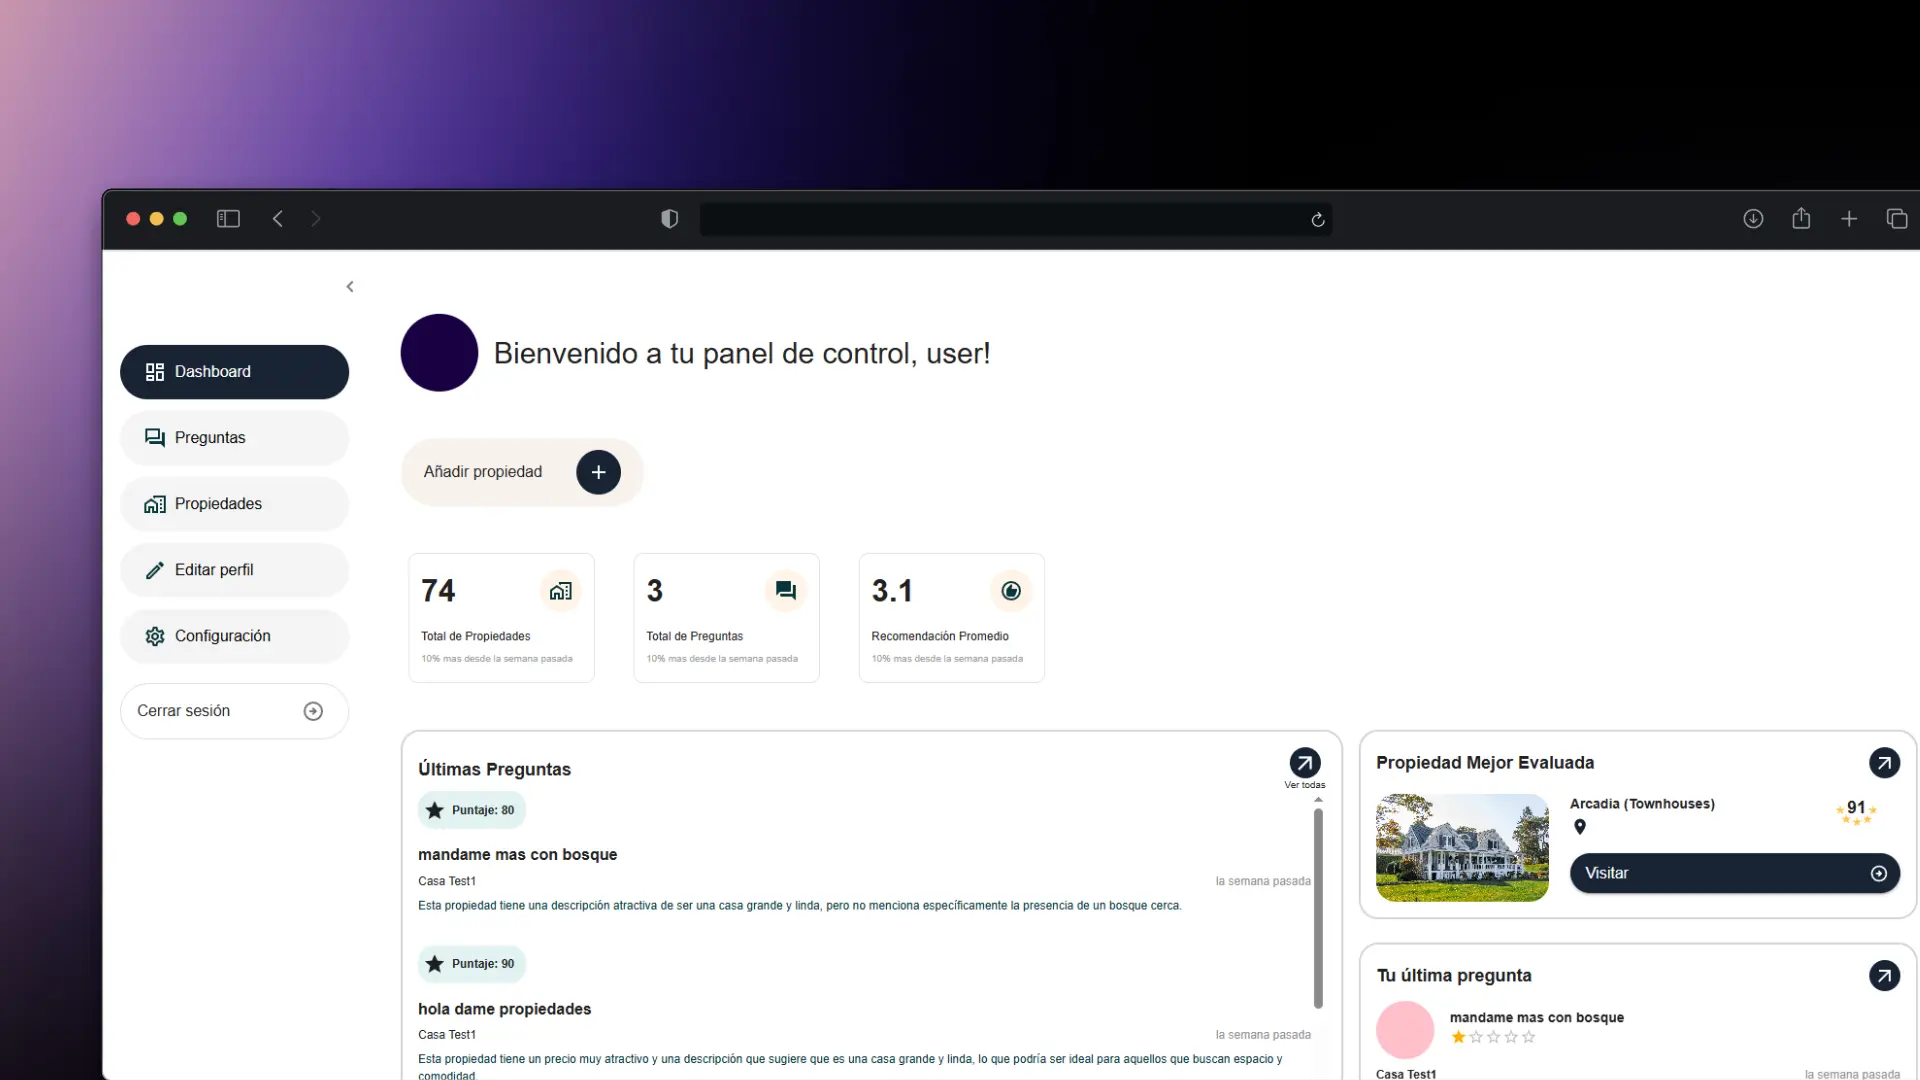Open Propiedad Mejor Evaluada via its arrow icon
Screen dimensions: 1920x1080
tap(1884, 762)
